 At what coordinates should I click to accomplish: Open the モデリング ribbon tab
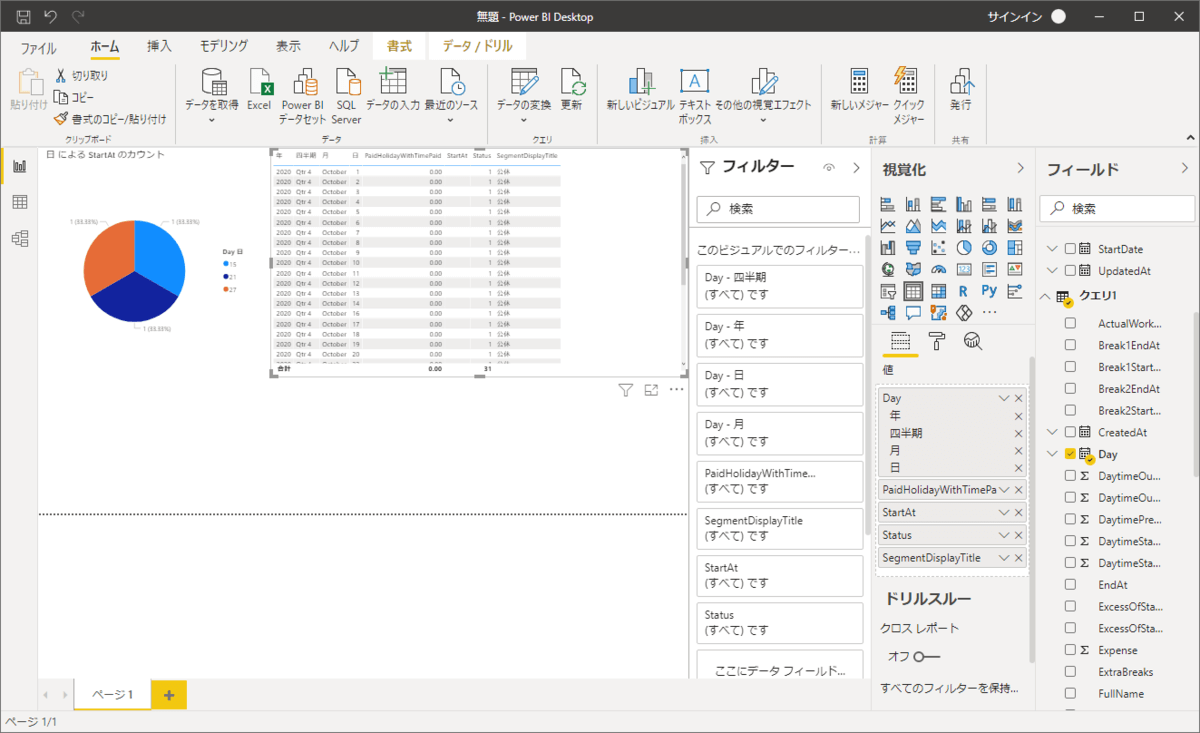[224, 47]
